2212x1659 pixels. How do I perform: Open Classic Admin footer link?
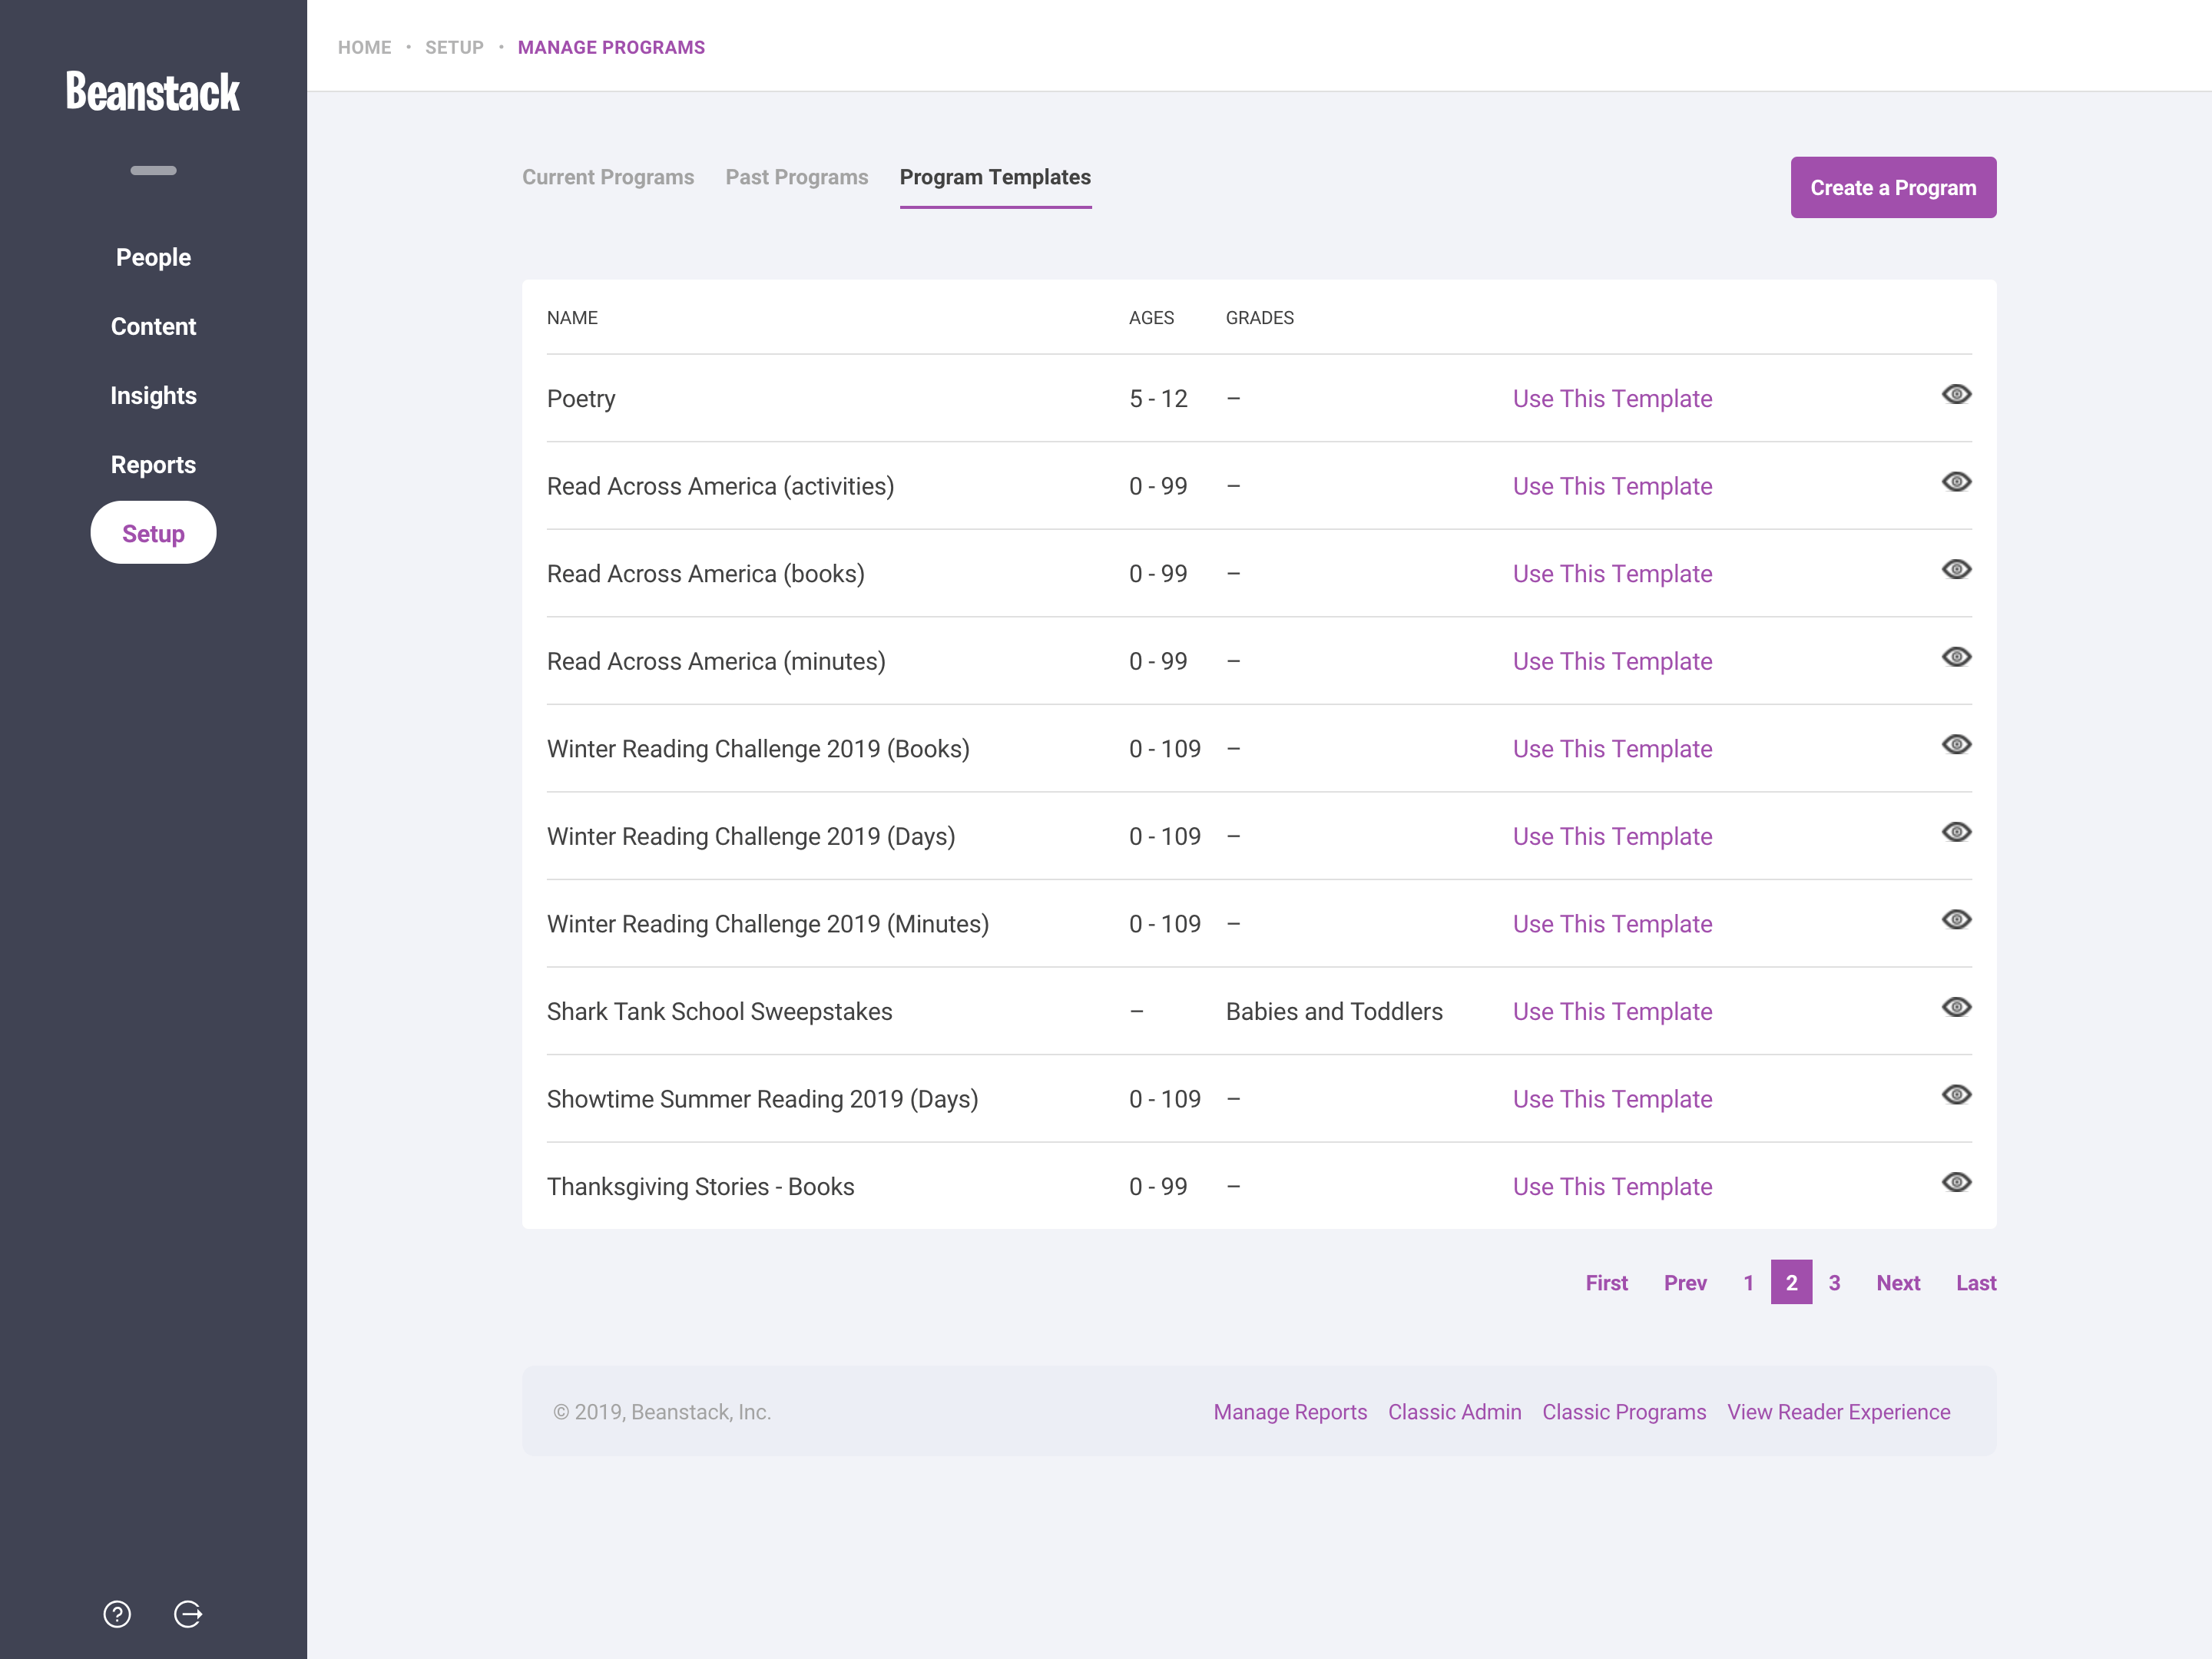click(x=1454, y=1412)
